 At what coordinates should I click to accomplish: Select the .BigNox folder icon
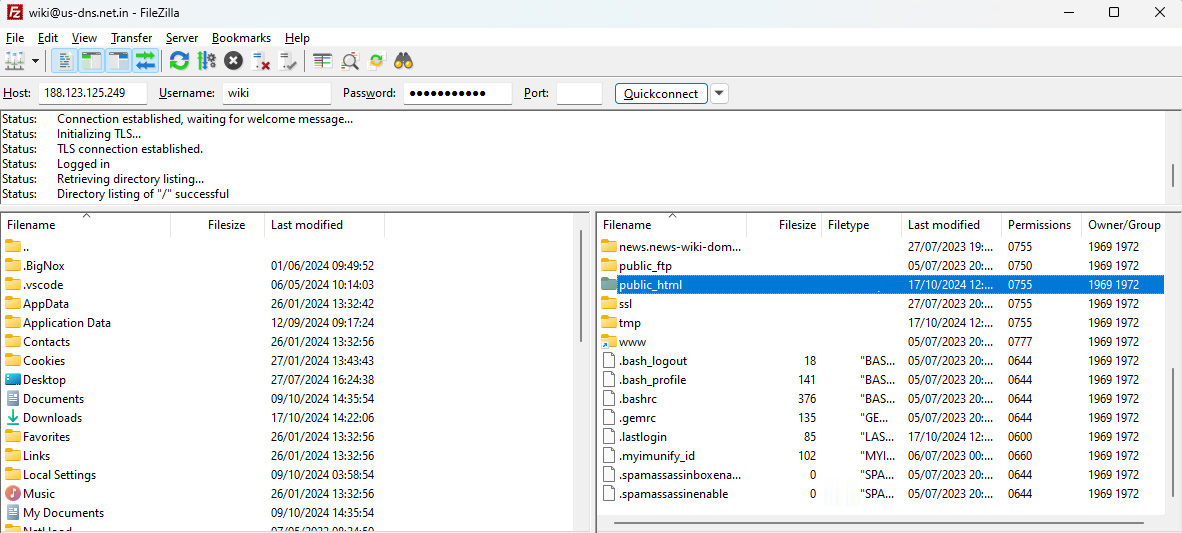coord(13,265)
